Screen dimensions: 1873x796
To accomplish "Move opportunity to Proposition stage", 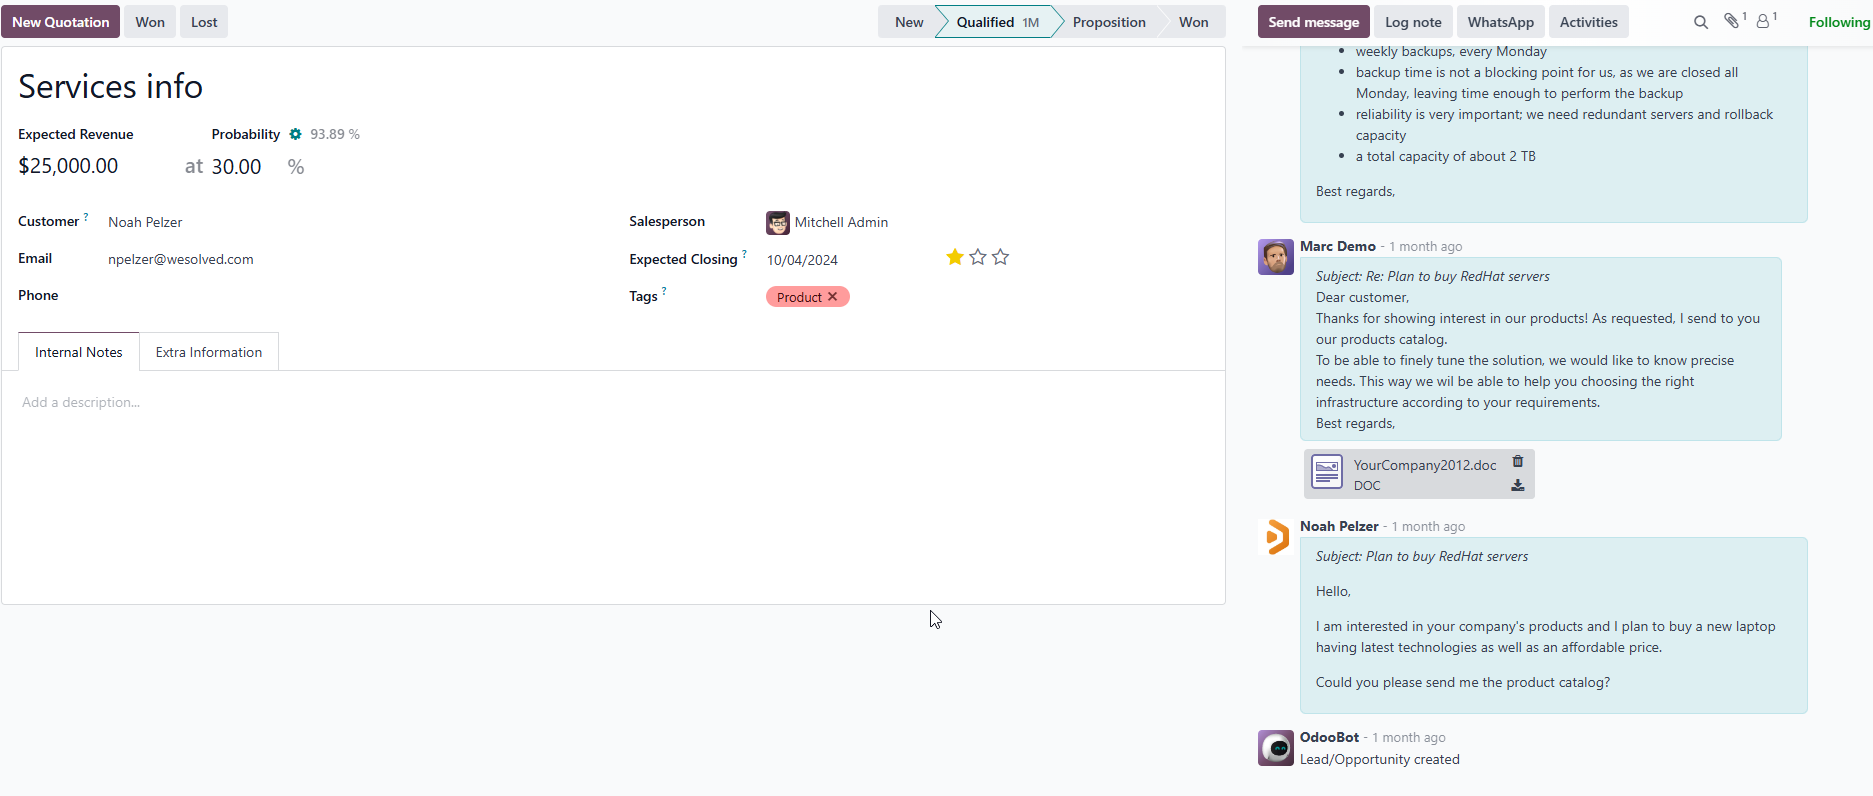I will [1108, 22].
